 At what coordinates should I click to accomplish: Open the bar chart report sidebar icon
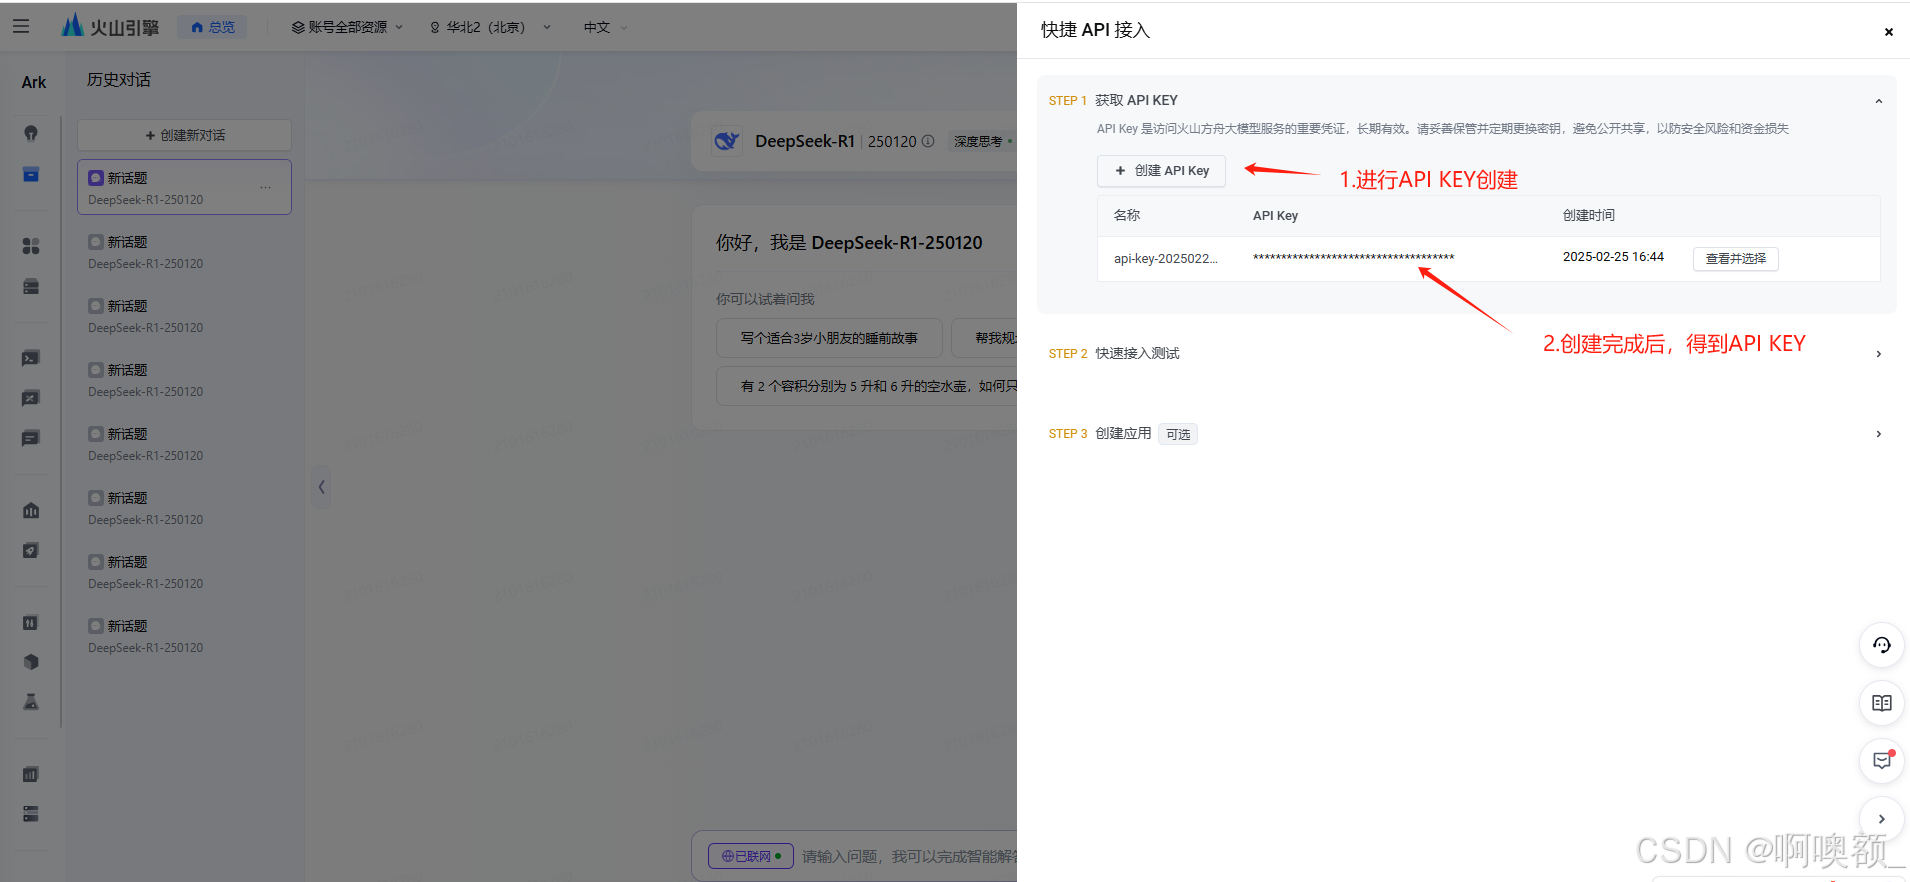point(31,774)
